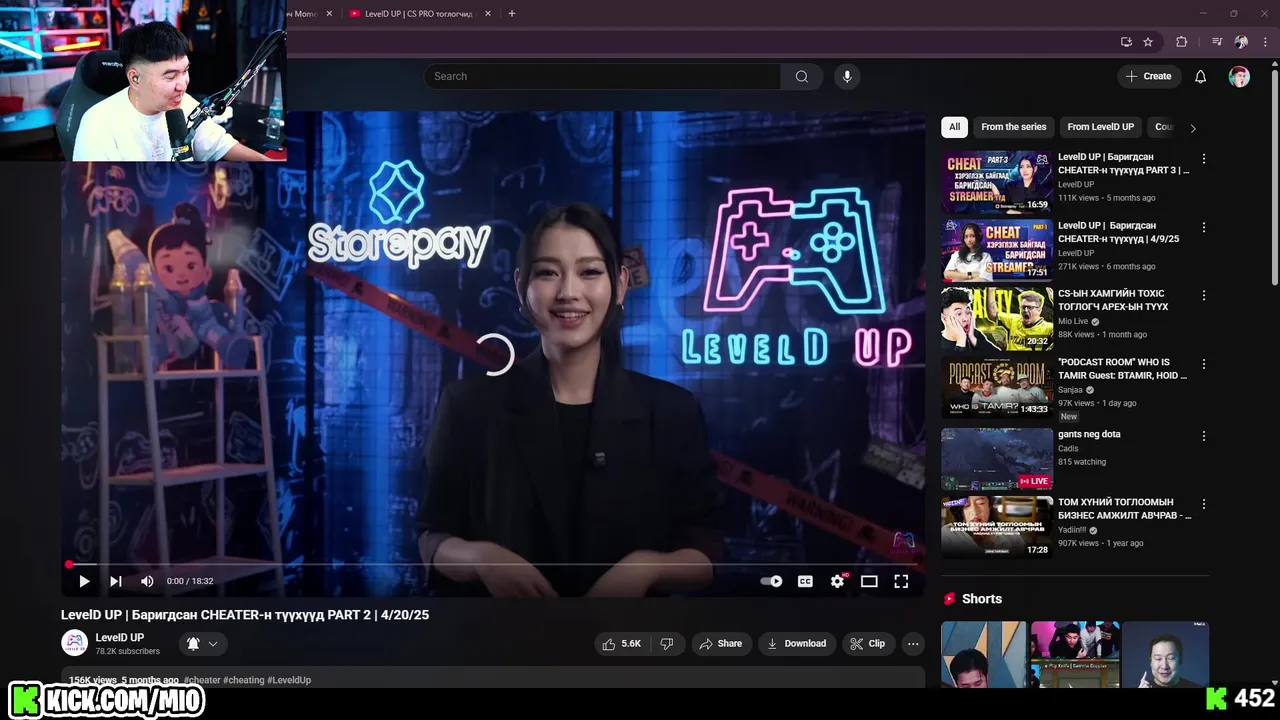The width and height of the screenshot is (1280, 720).
Task: Open notification bell dropdown for LevelD UP
Action: point(202,644)
